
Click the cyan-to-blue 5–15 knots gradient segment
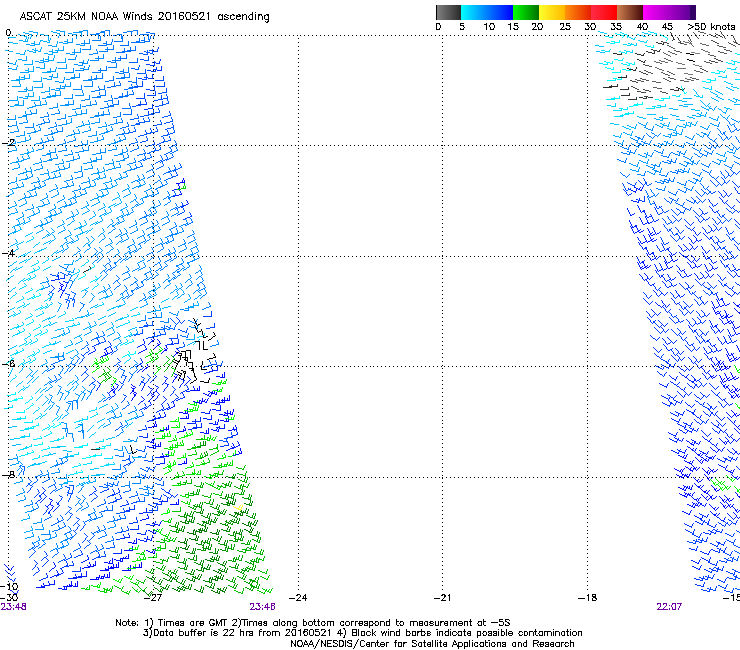[x=487, y=12]
